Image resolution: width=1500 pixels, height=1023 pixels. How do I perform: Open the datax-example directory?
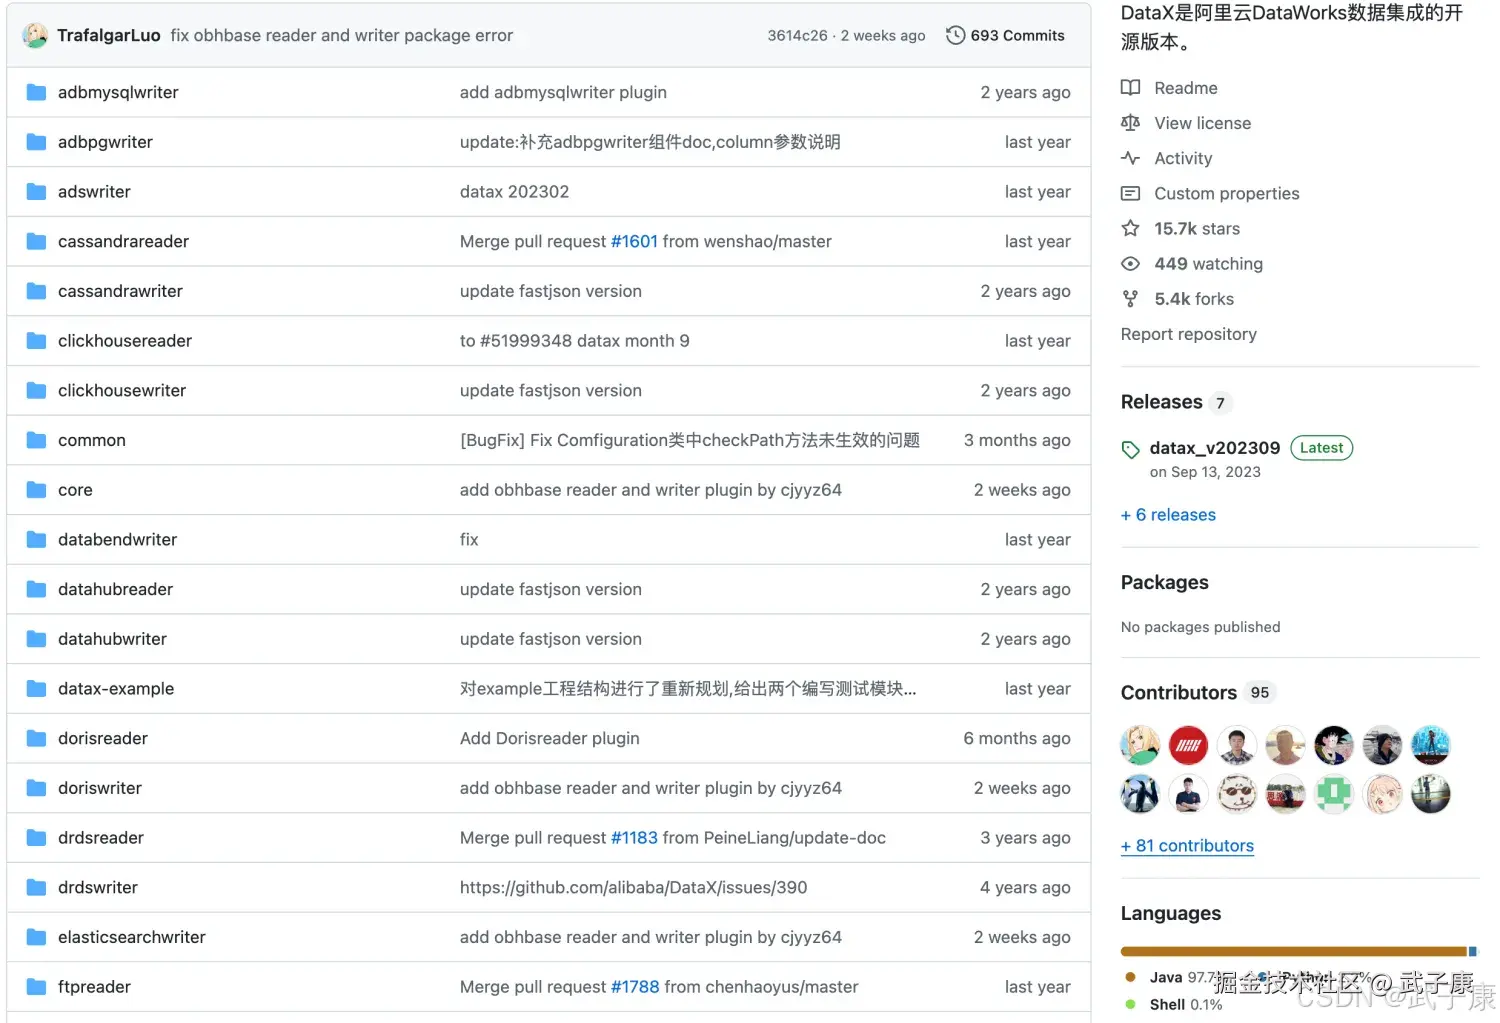tap(116, 689)
